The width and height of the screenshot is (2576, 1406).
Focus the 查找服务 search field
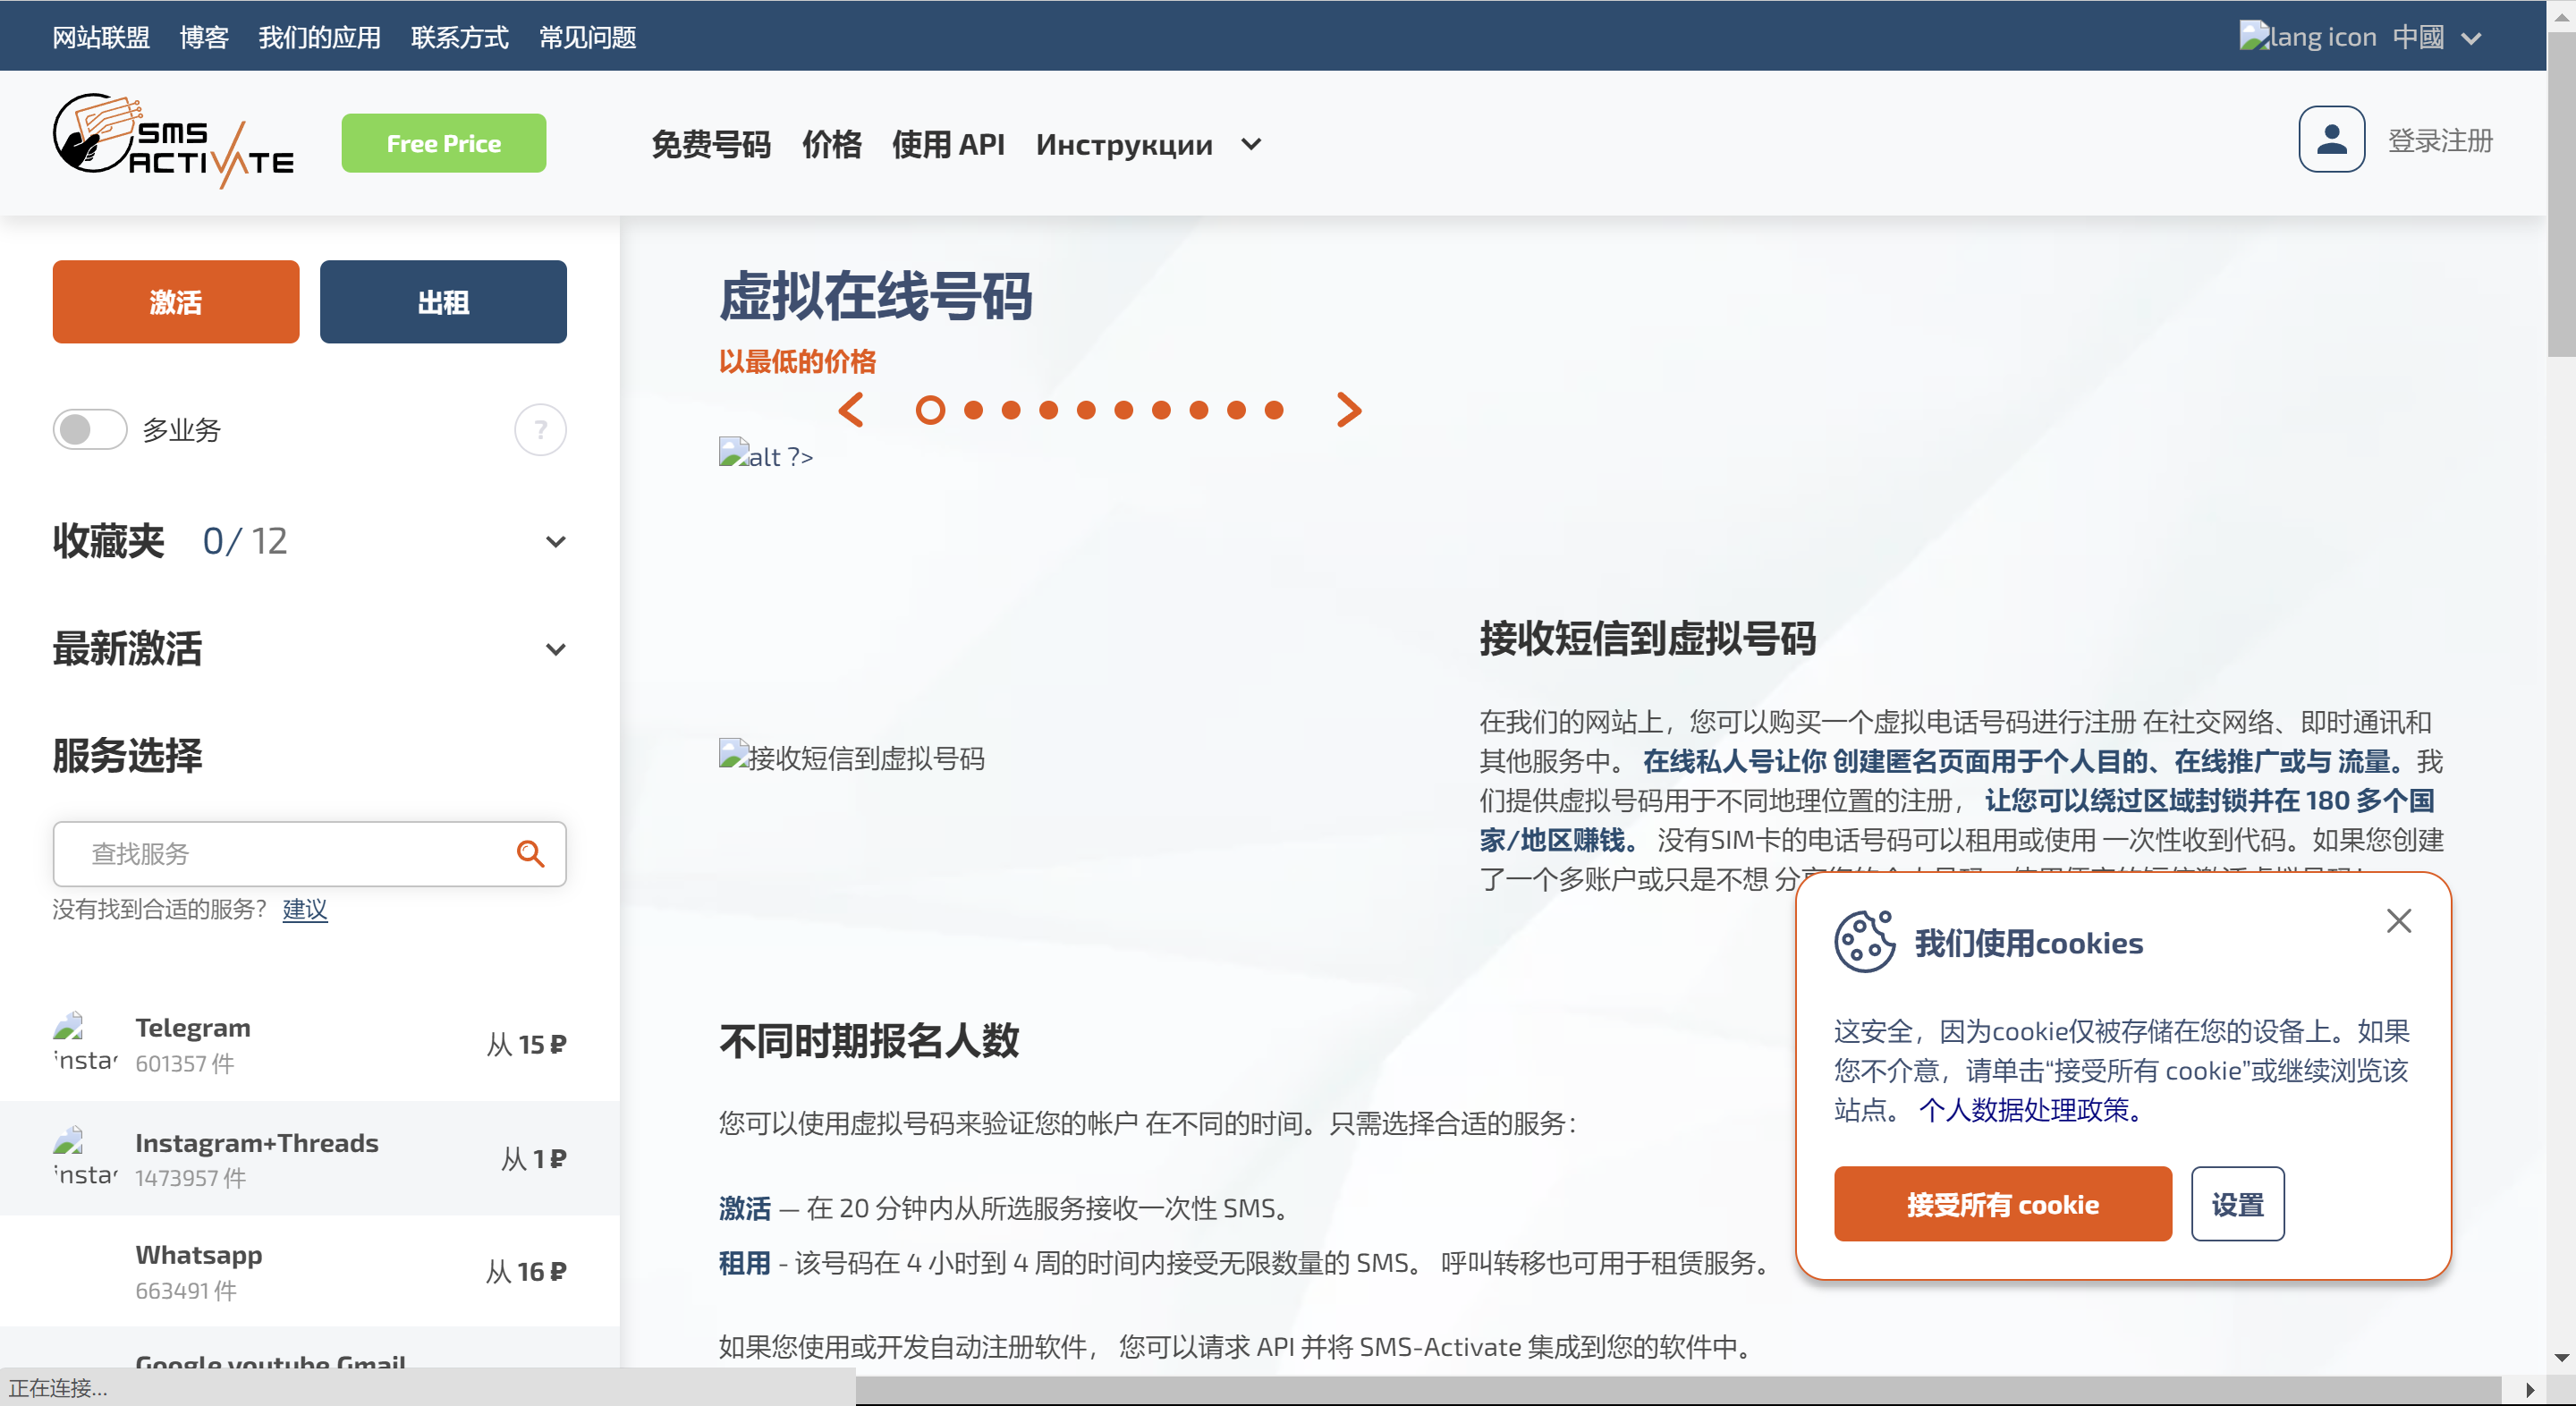pos(309,853)
